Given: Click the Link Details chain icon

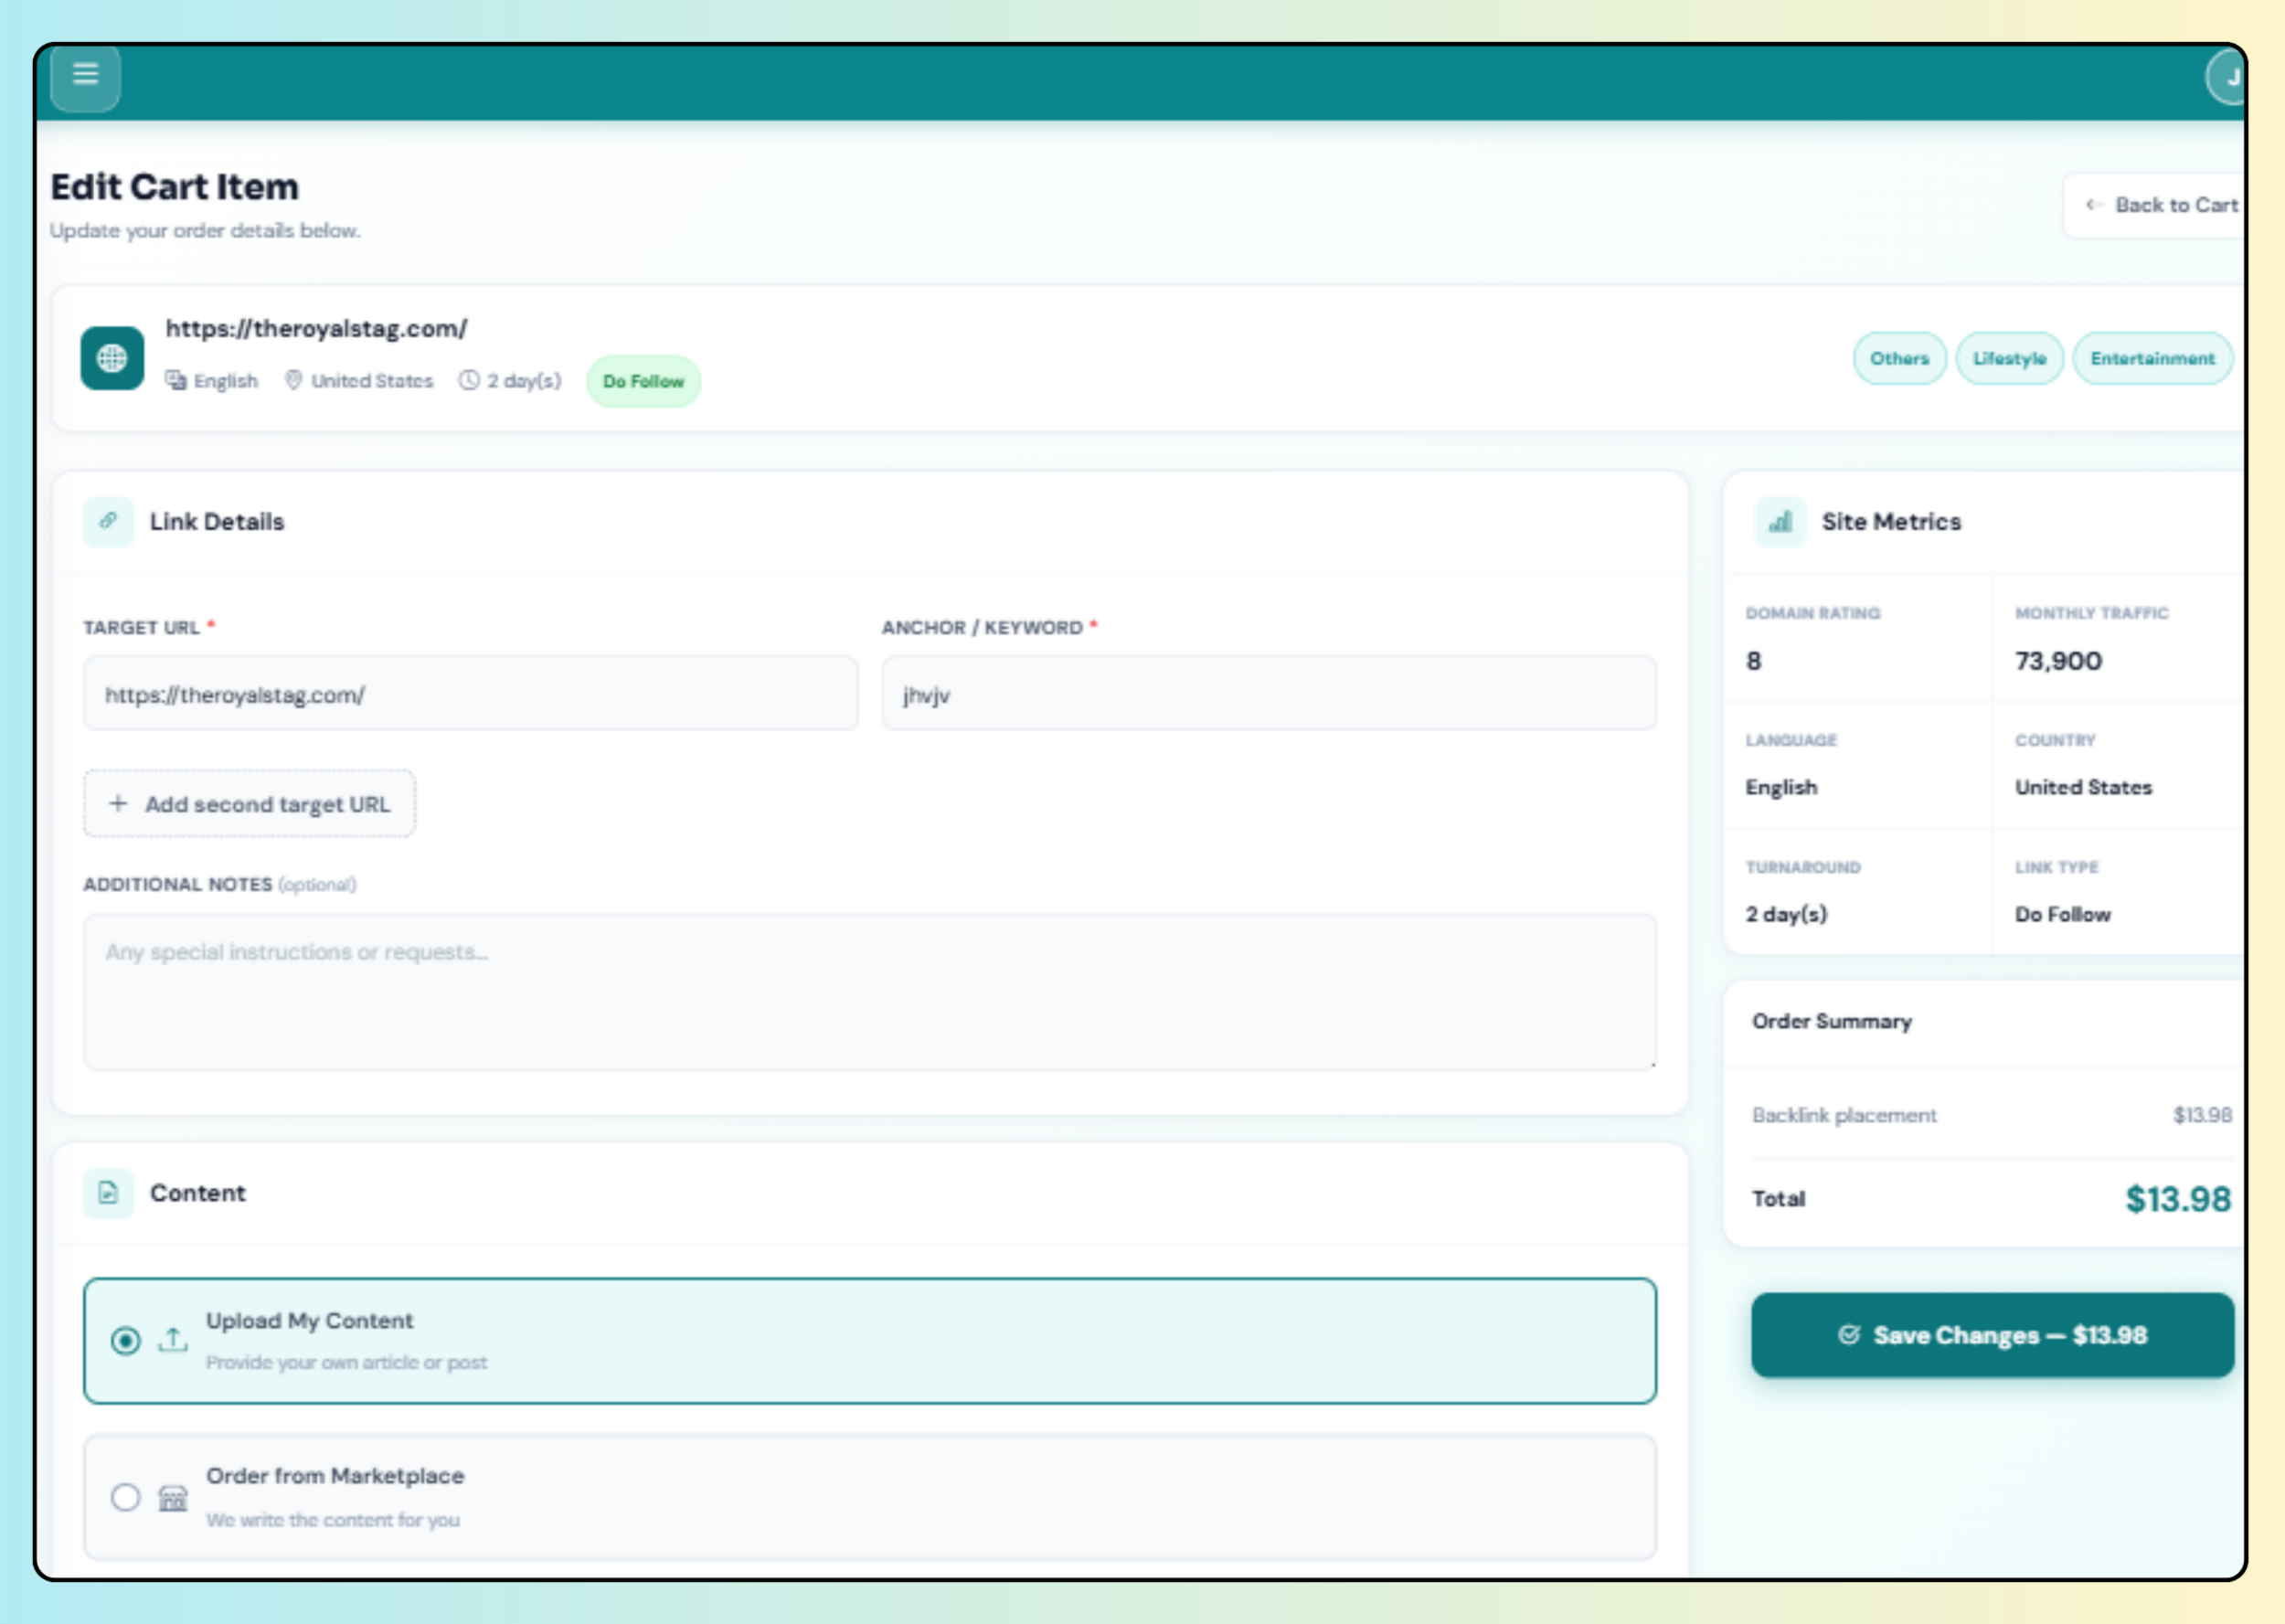Looking at the screenshot, I should 108,521.
